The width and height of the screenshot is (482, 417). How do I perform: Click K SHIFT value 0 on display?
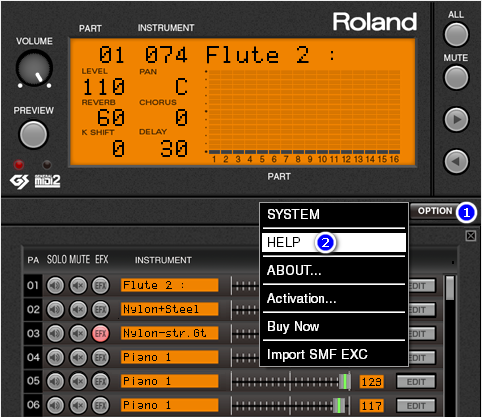[118, 149]
